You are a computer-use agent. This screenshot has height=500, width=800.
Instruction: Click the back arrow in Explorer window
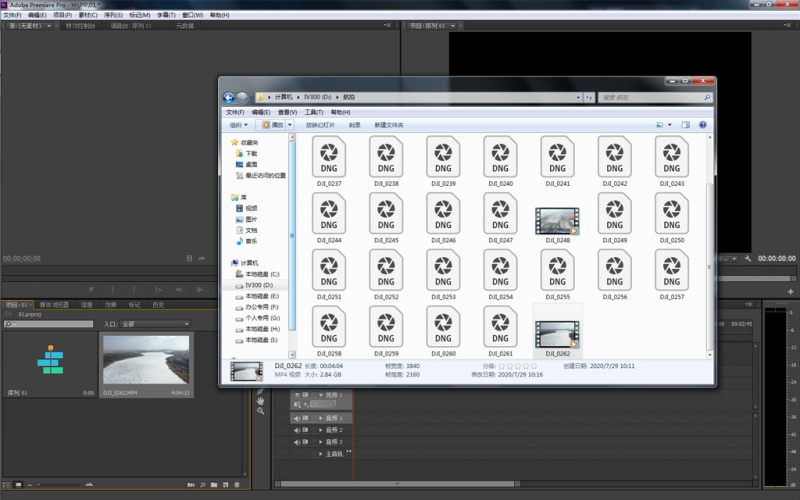click(229, 97)
